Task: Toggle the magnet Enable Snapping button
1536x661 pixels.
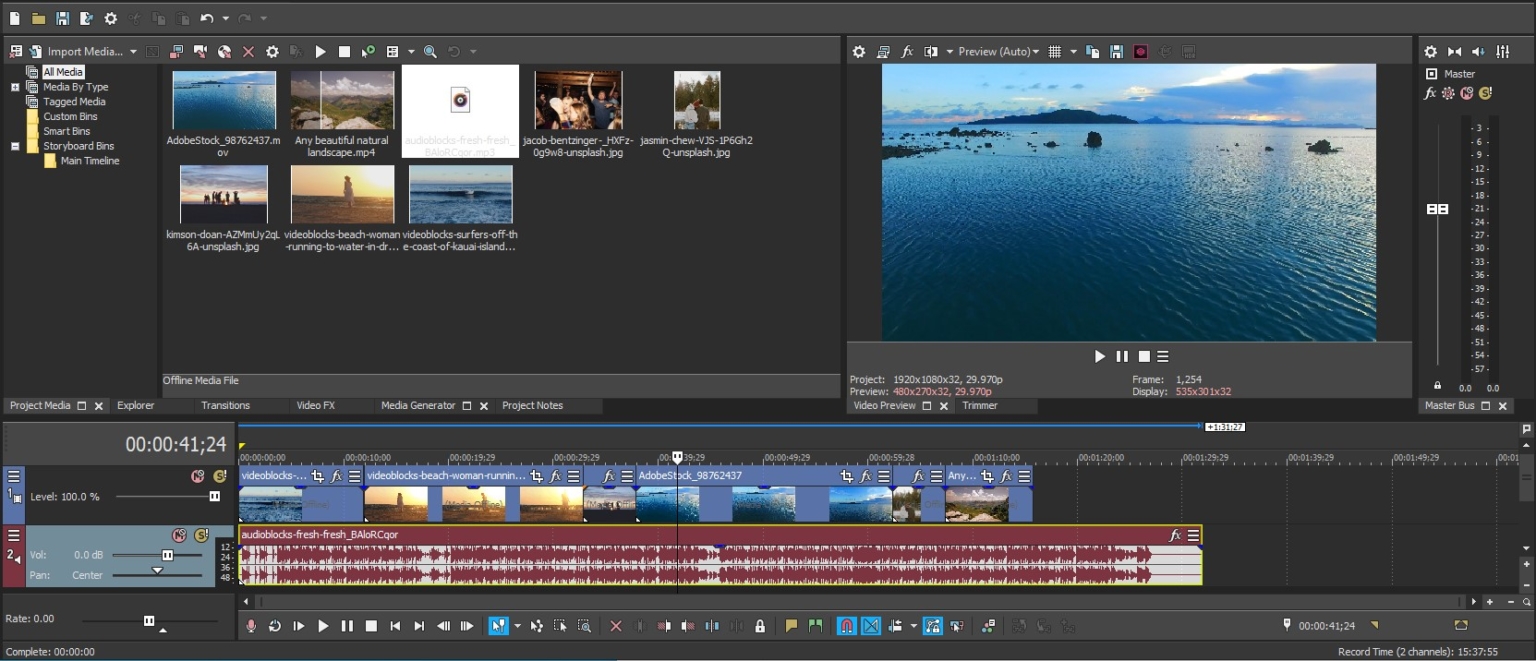Action: click(846, 626)
